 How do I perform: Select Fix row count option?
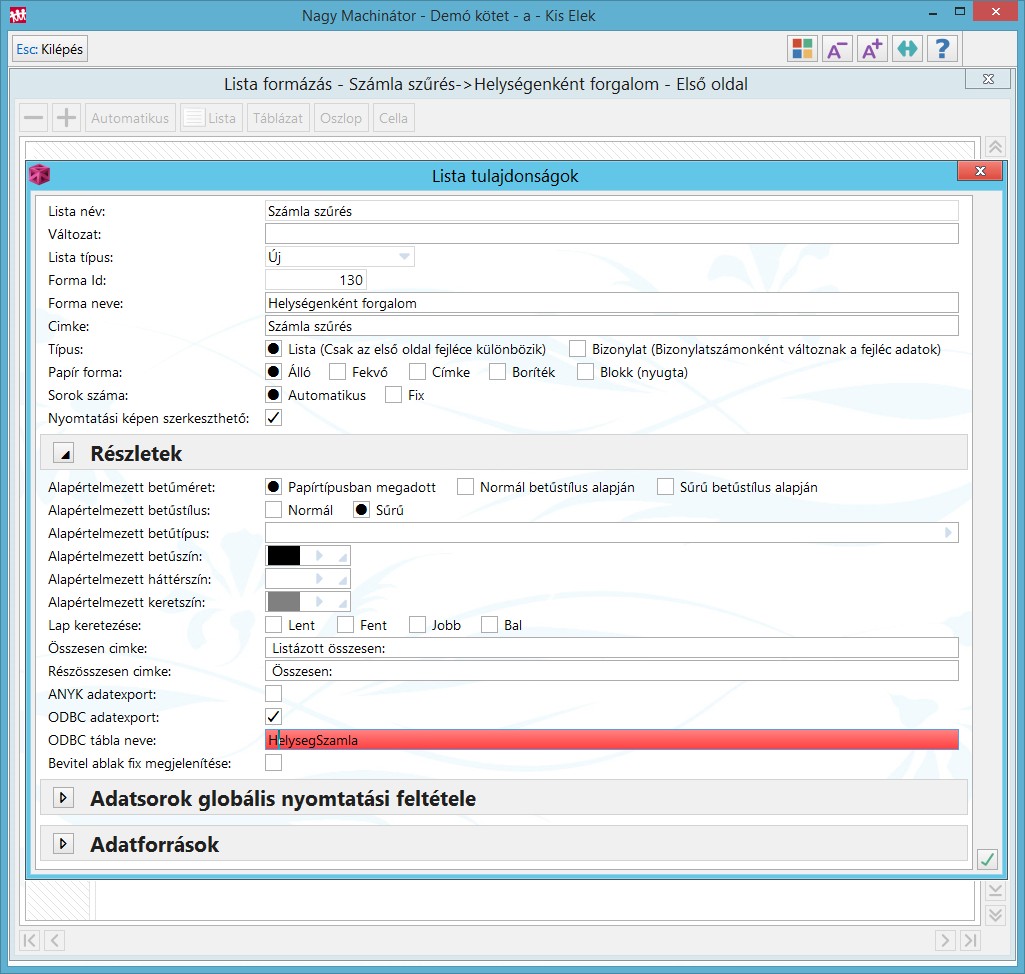(x=393, y=395)
